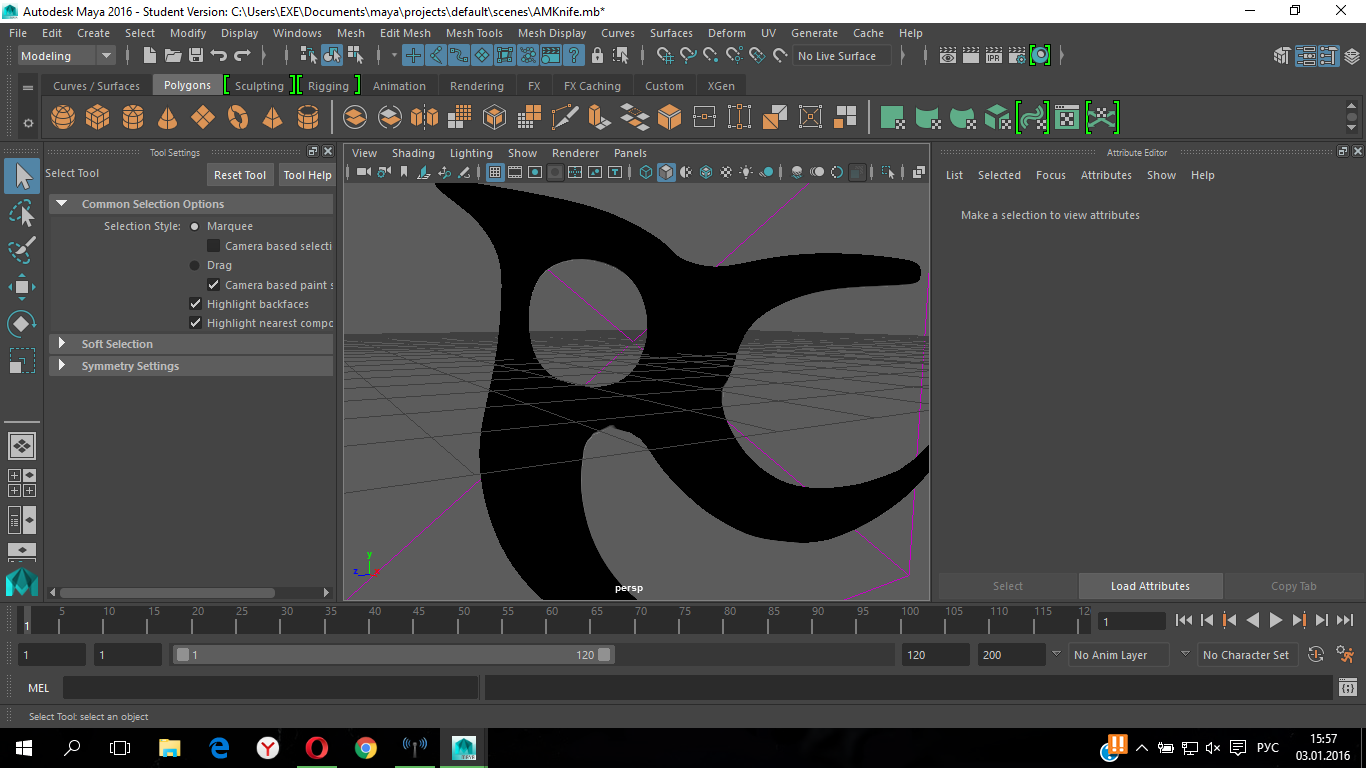Open the No Character Set dropdown
The width and height of the screenshot is (1366, 768).
pos(1246,655)
